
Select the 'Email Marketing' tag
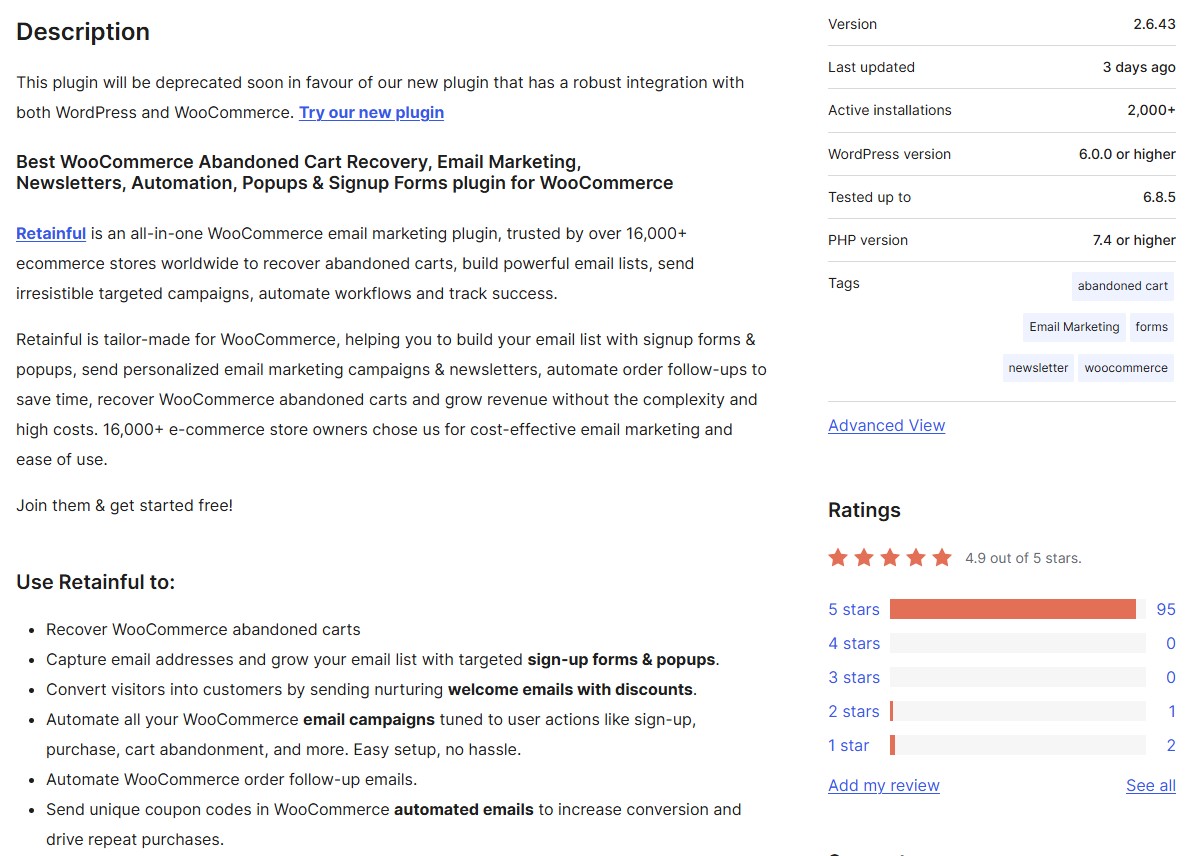(1073, 327)
